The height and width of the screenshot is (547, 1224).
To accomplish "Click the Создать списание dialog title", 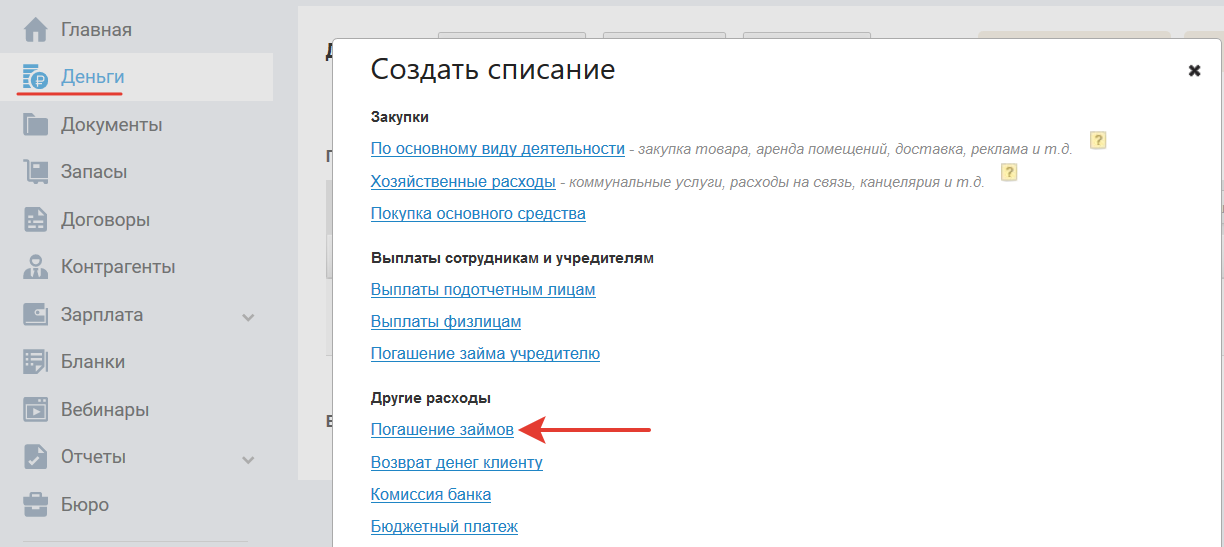I will coord(493,69).
